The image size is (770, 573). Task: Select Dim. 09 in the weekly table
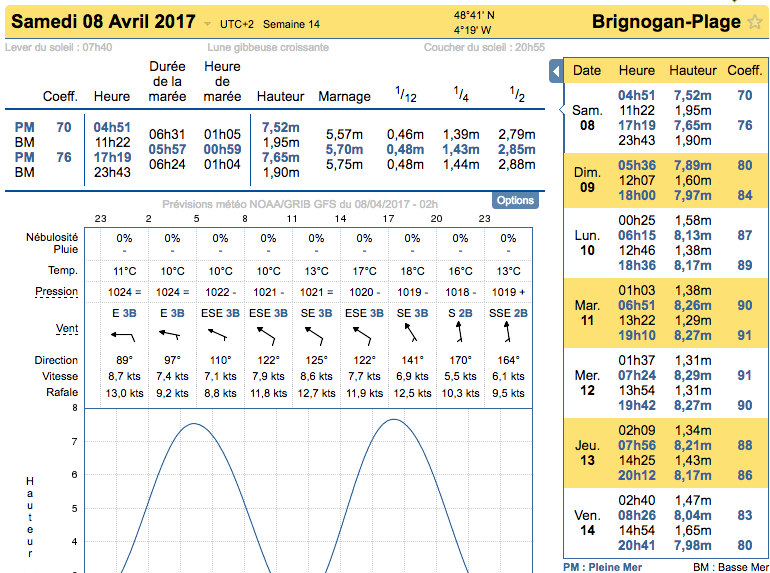tap(587, 180)
